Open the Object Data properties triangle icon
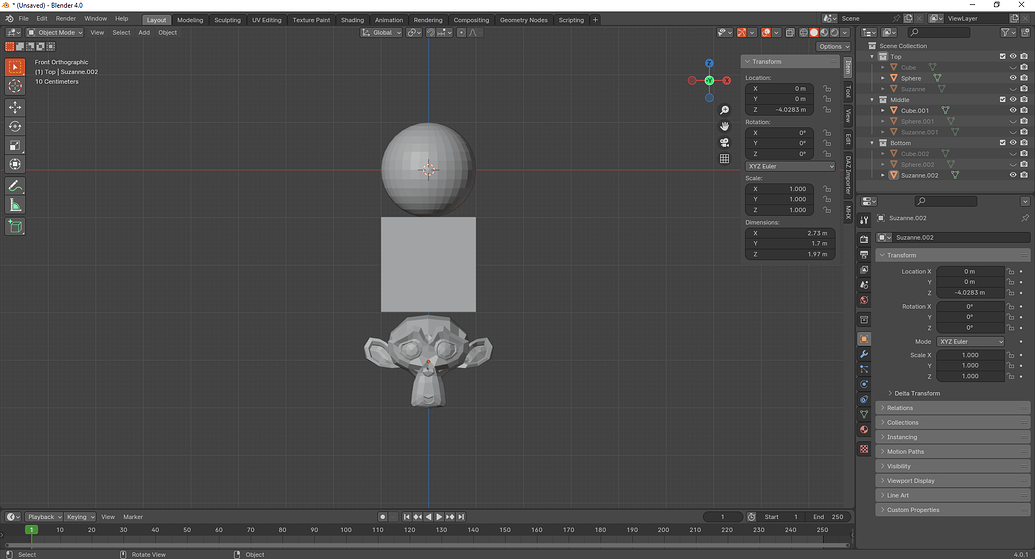Image resolution: width=1035 pixels, height=559 pixels. tap(864, 414)
